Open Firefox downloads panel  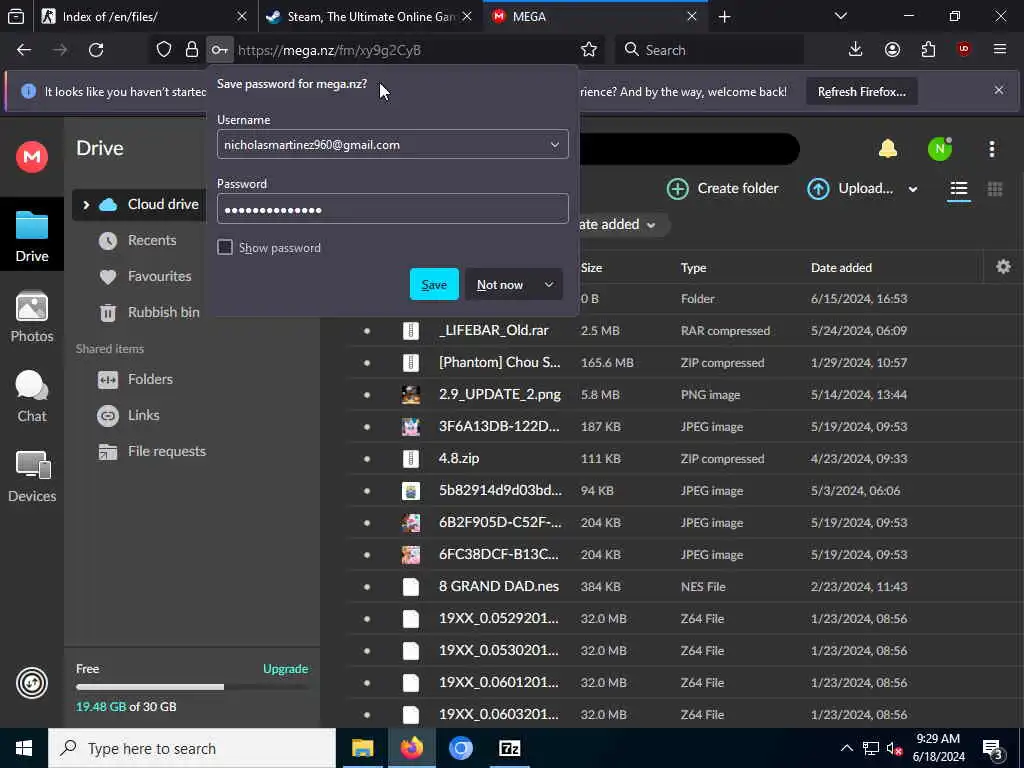click(x=855, y=50)
